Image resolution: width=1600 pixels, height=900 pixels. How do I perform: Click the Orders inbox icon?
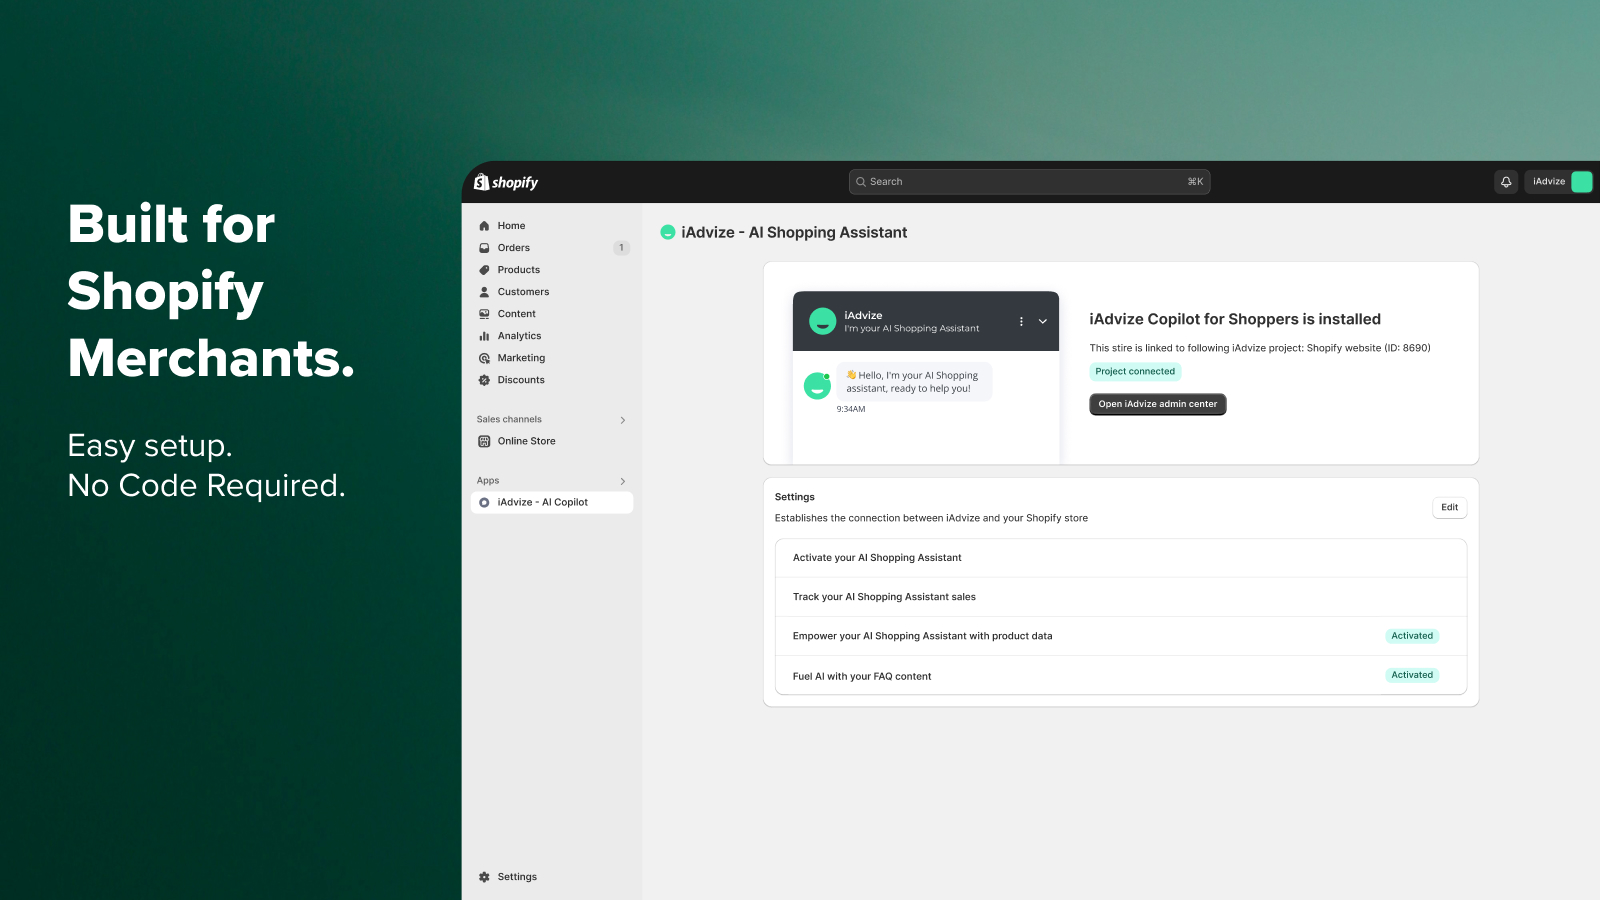point(484,248)
